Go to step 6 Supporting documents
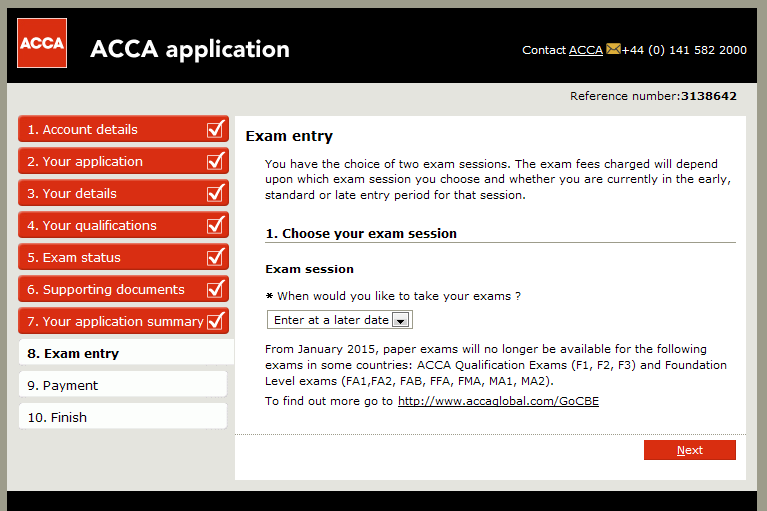 [123, 289]
